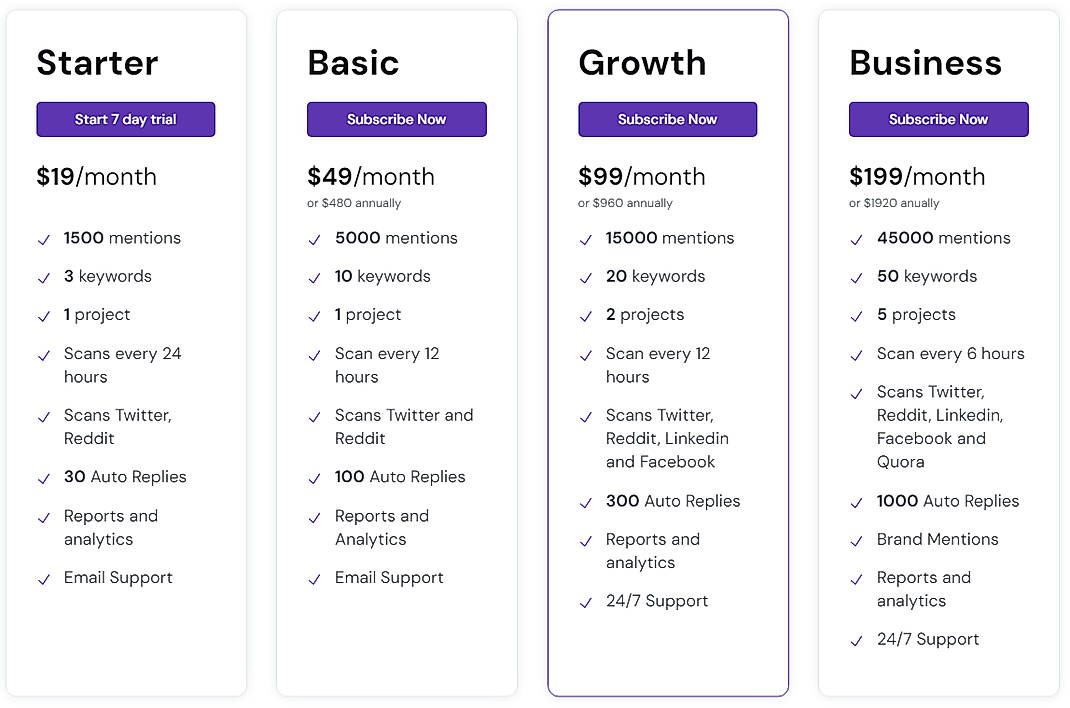1070x708 pixels.
Task: Subscribe to the Growth plan
Action: [667, 119]
